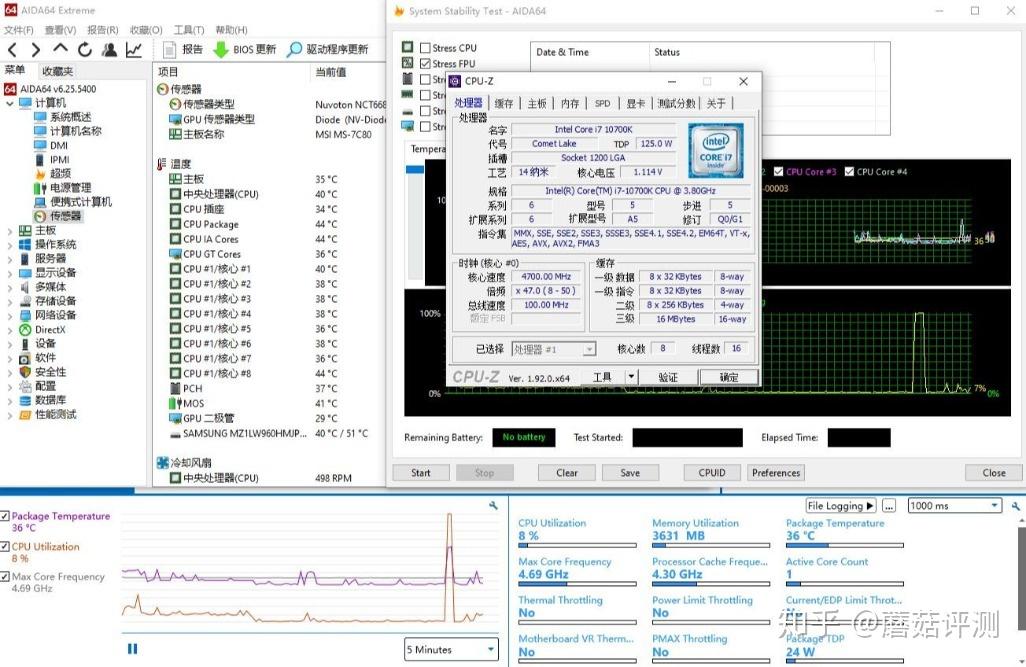The image size is (1026, 667).
Task: Click the 驱动程序更新 magnifier icon
Action: click(x=292, y=48)
